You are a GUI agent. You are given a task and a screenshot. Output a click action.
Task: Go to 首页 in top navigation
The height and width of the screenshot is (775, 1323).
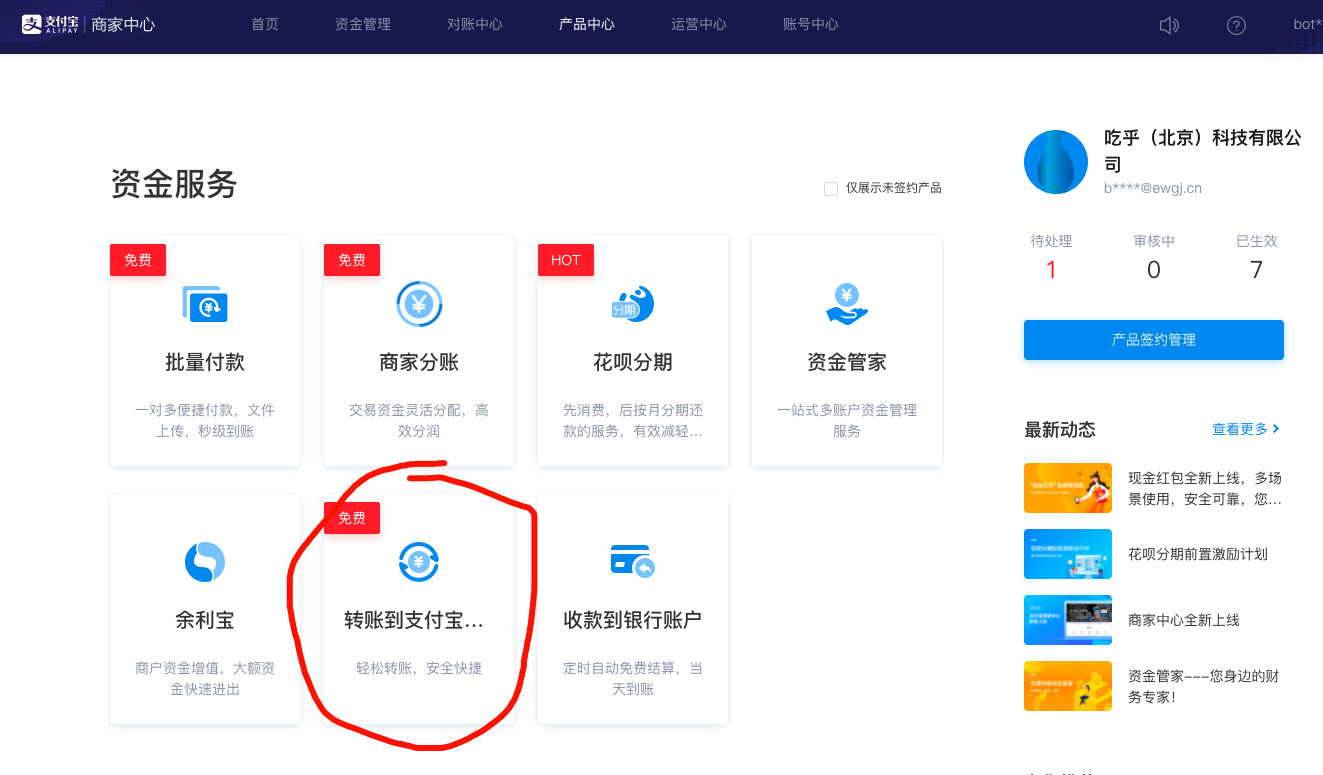(x=265, y=24)
